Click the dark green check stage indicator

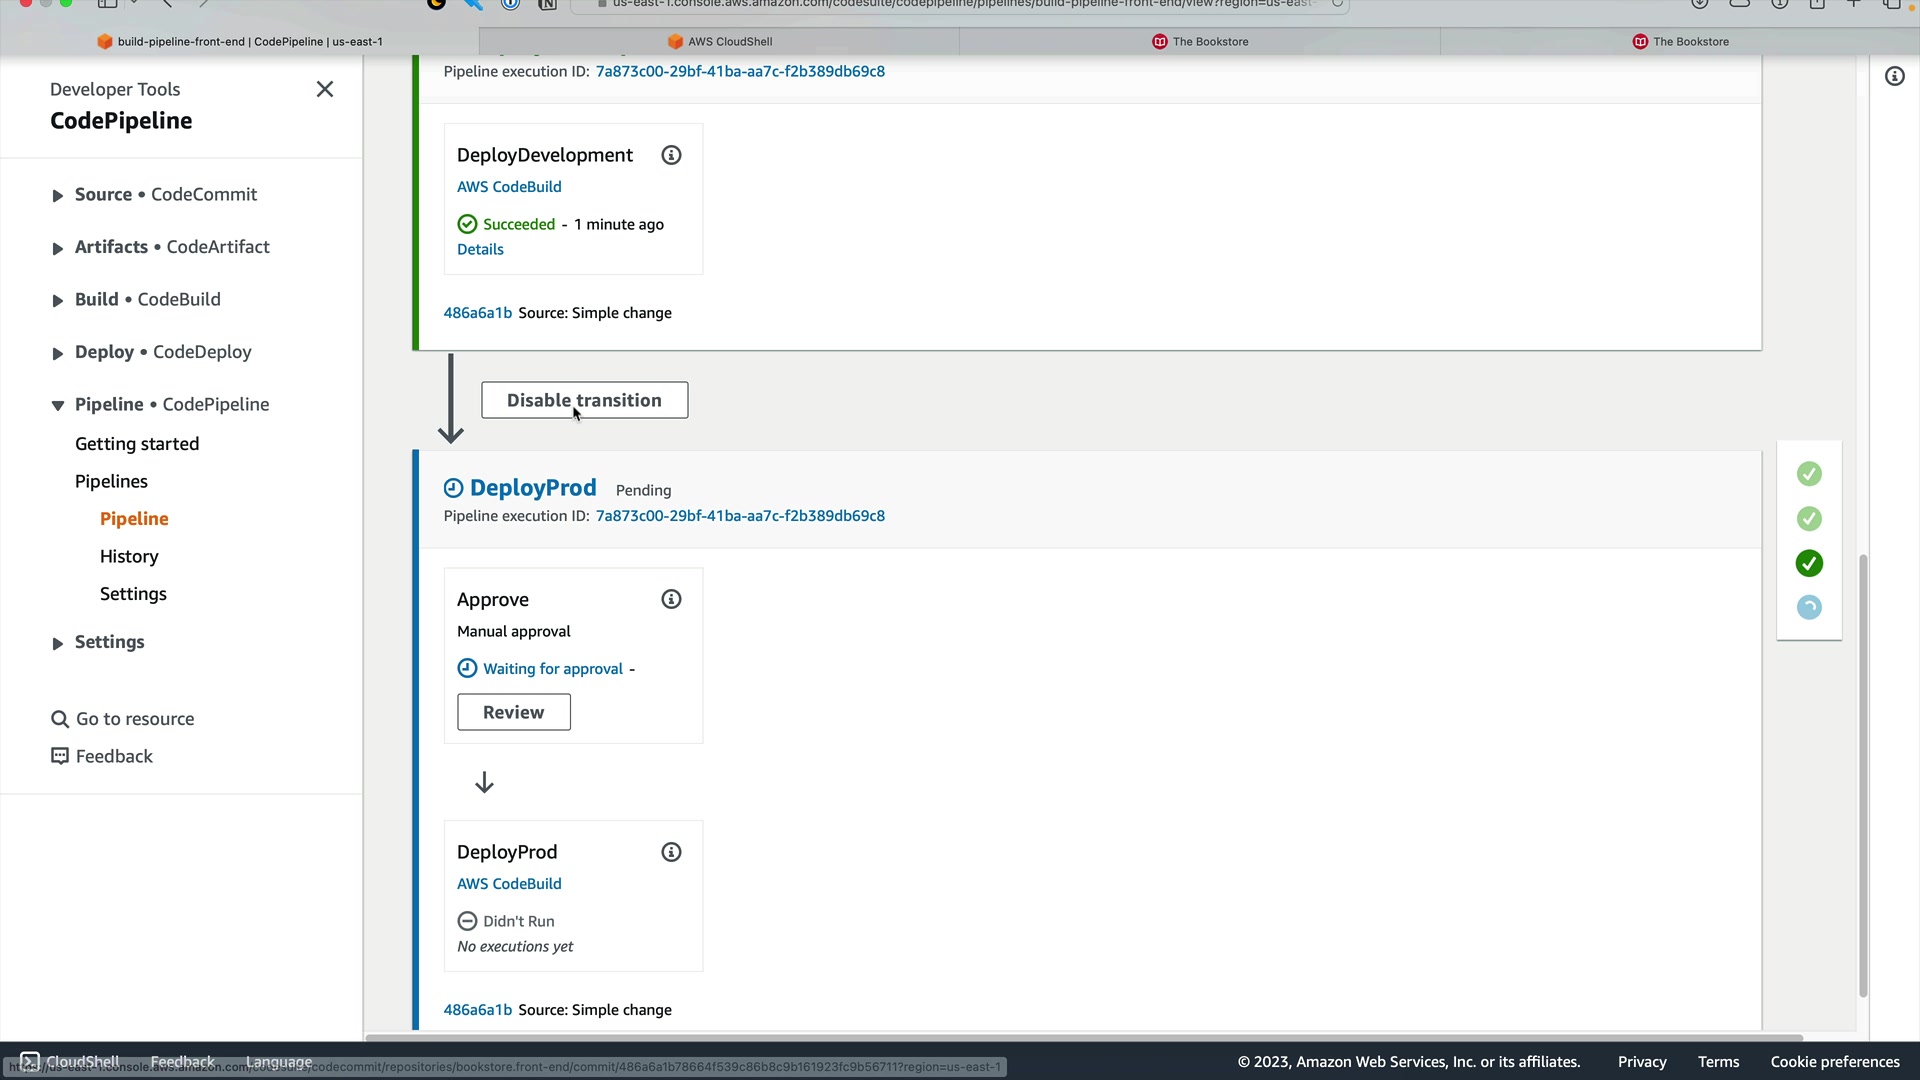click(x=1809, y=564)
